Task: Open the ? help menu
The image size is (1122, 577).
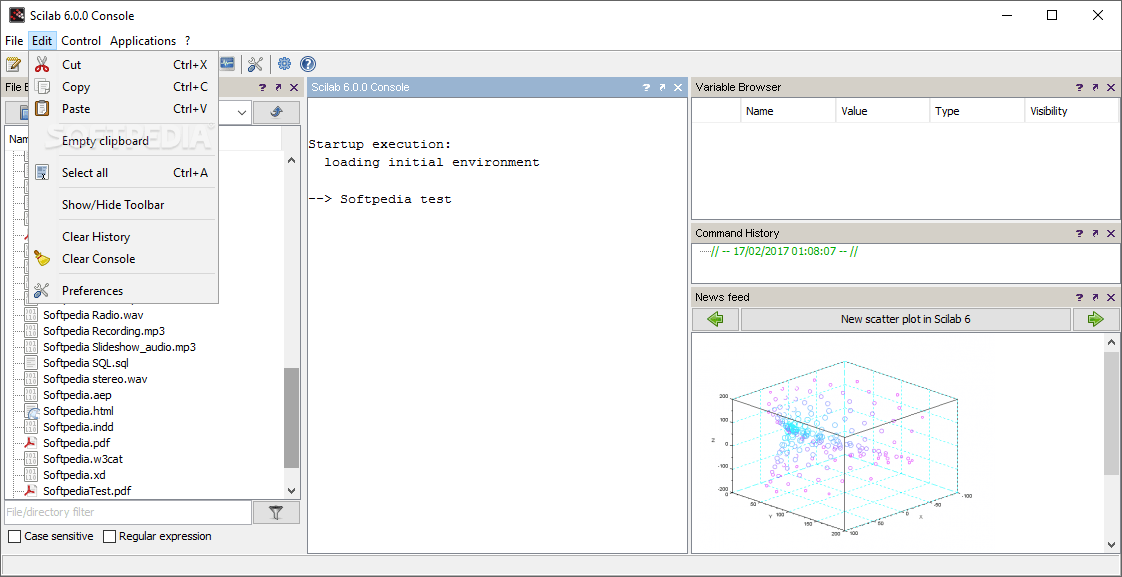Action: pyautogui.click(x=187, y=41)
